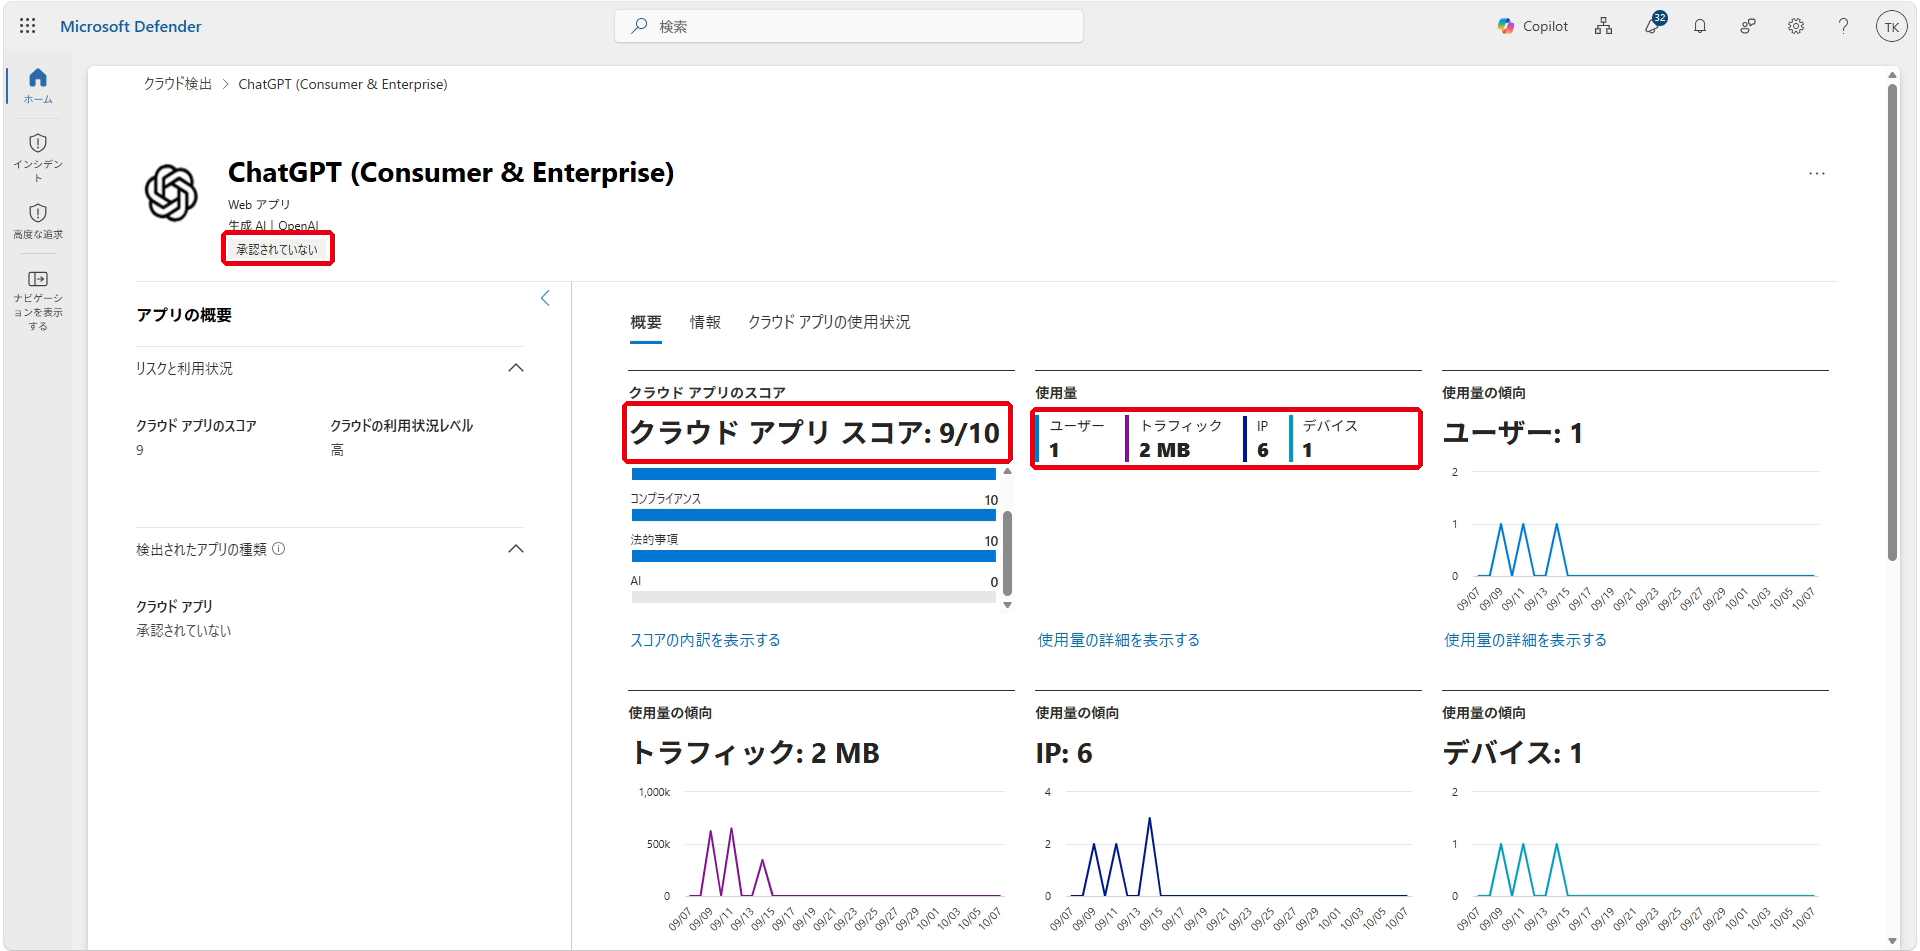Click the 法的事項 score bar
1920x951 pixels.
814,556
